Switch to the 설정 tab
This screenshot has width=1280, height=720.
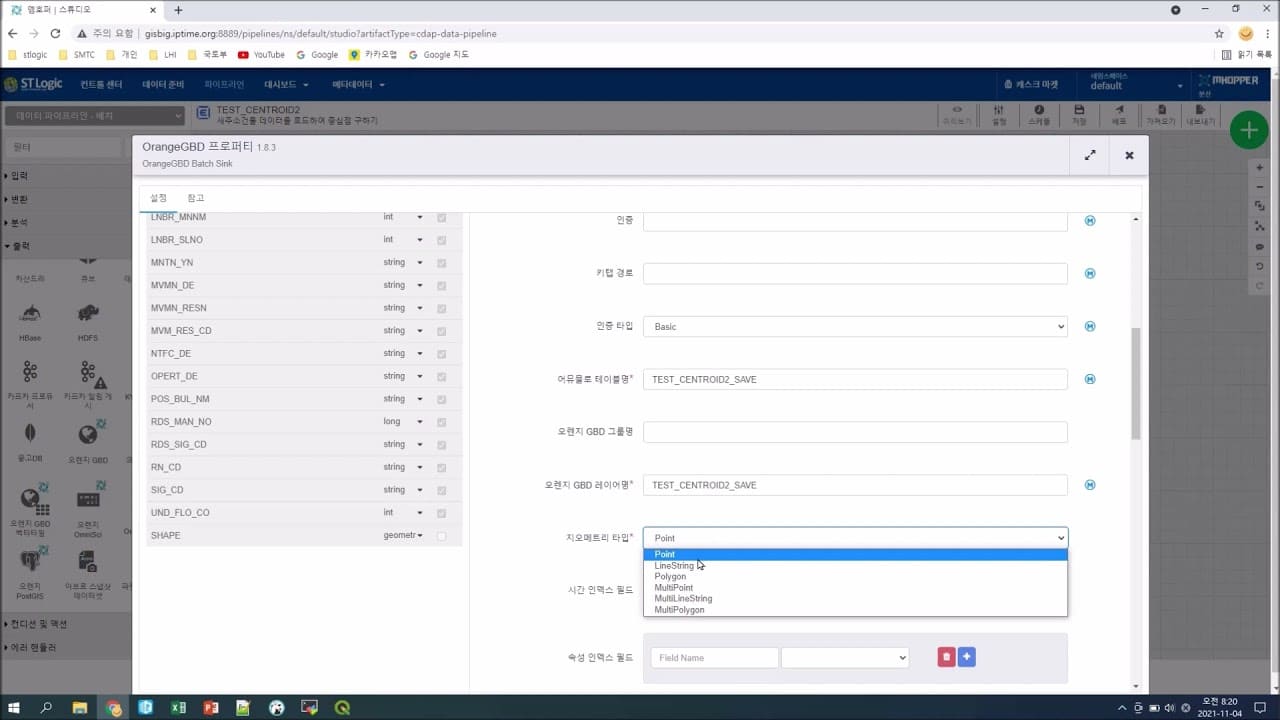(x=158, y=198)
